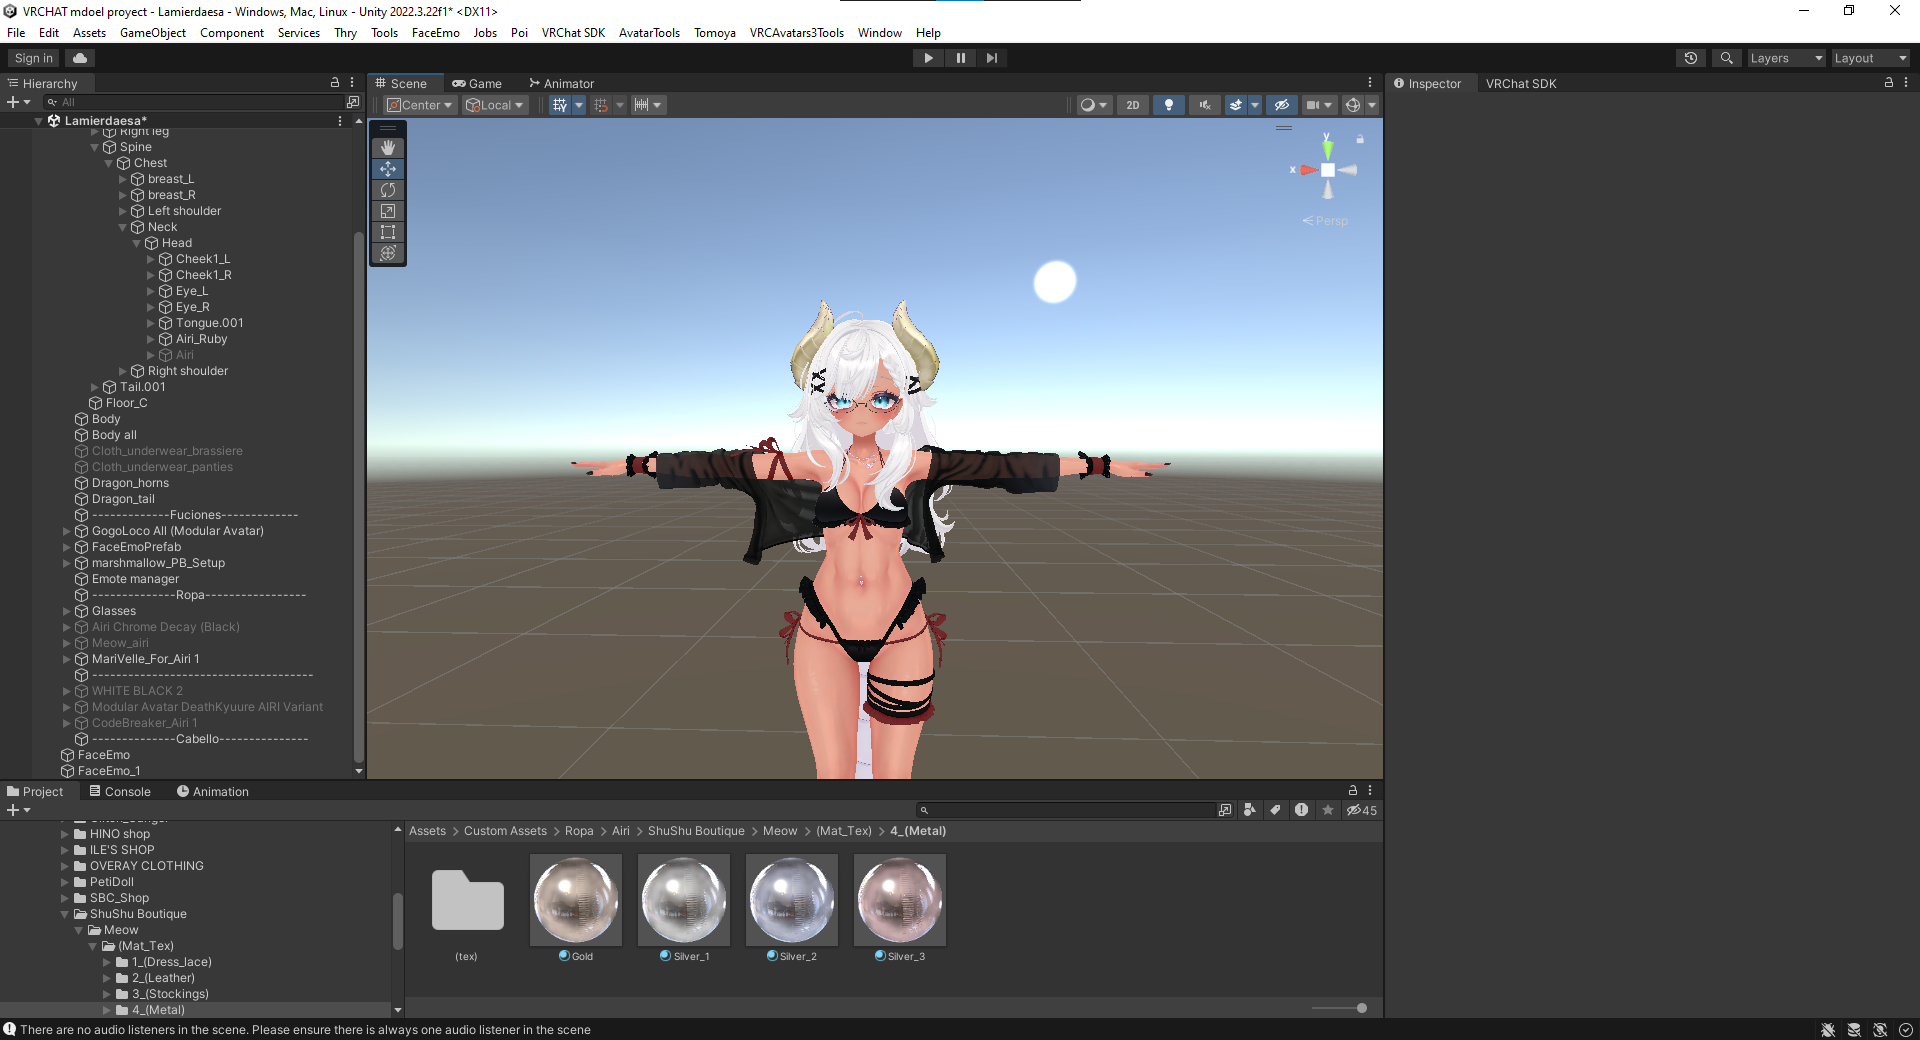Click the scene orientation gizmo center cube
The height and width of the screenshot is (1040, 1920).
click(1327, 170)
